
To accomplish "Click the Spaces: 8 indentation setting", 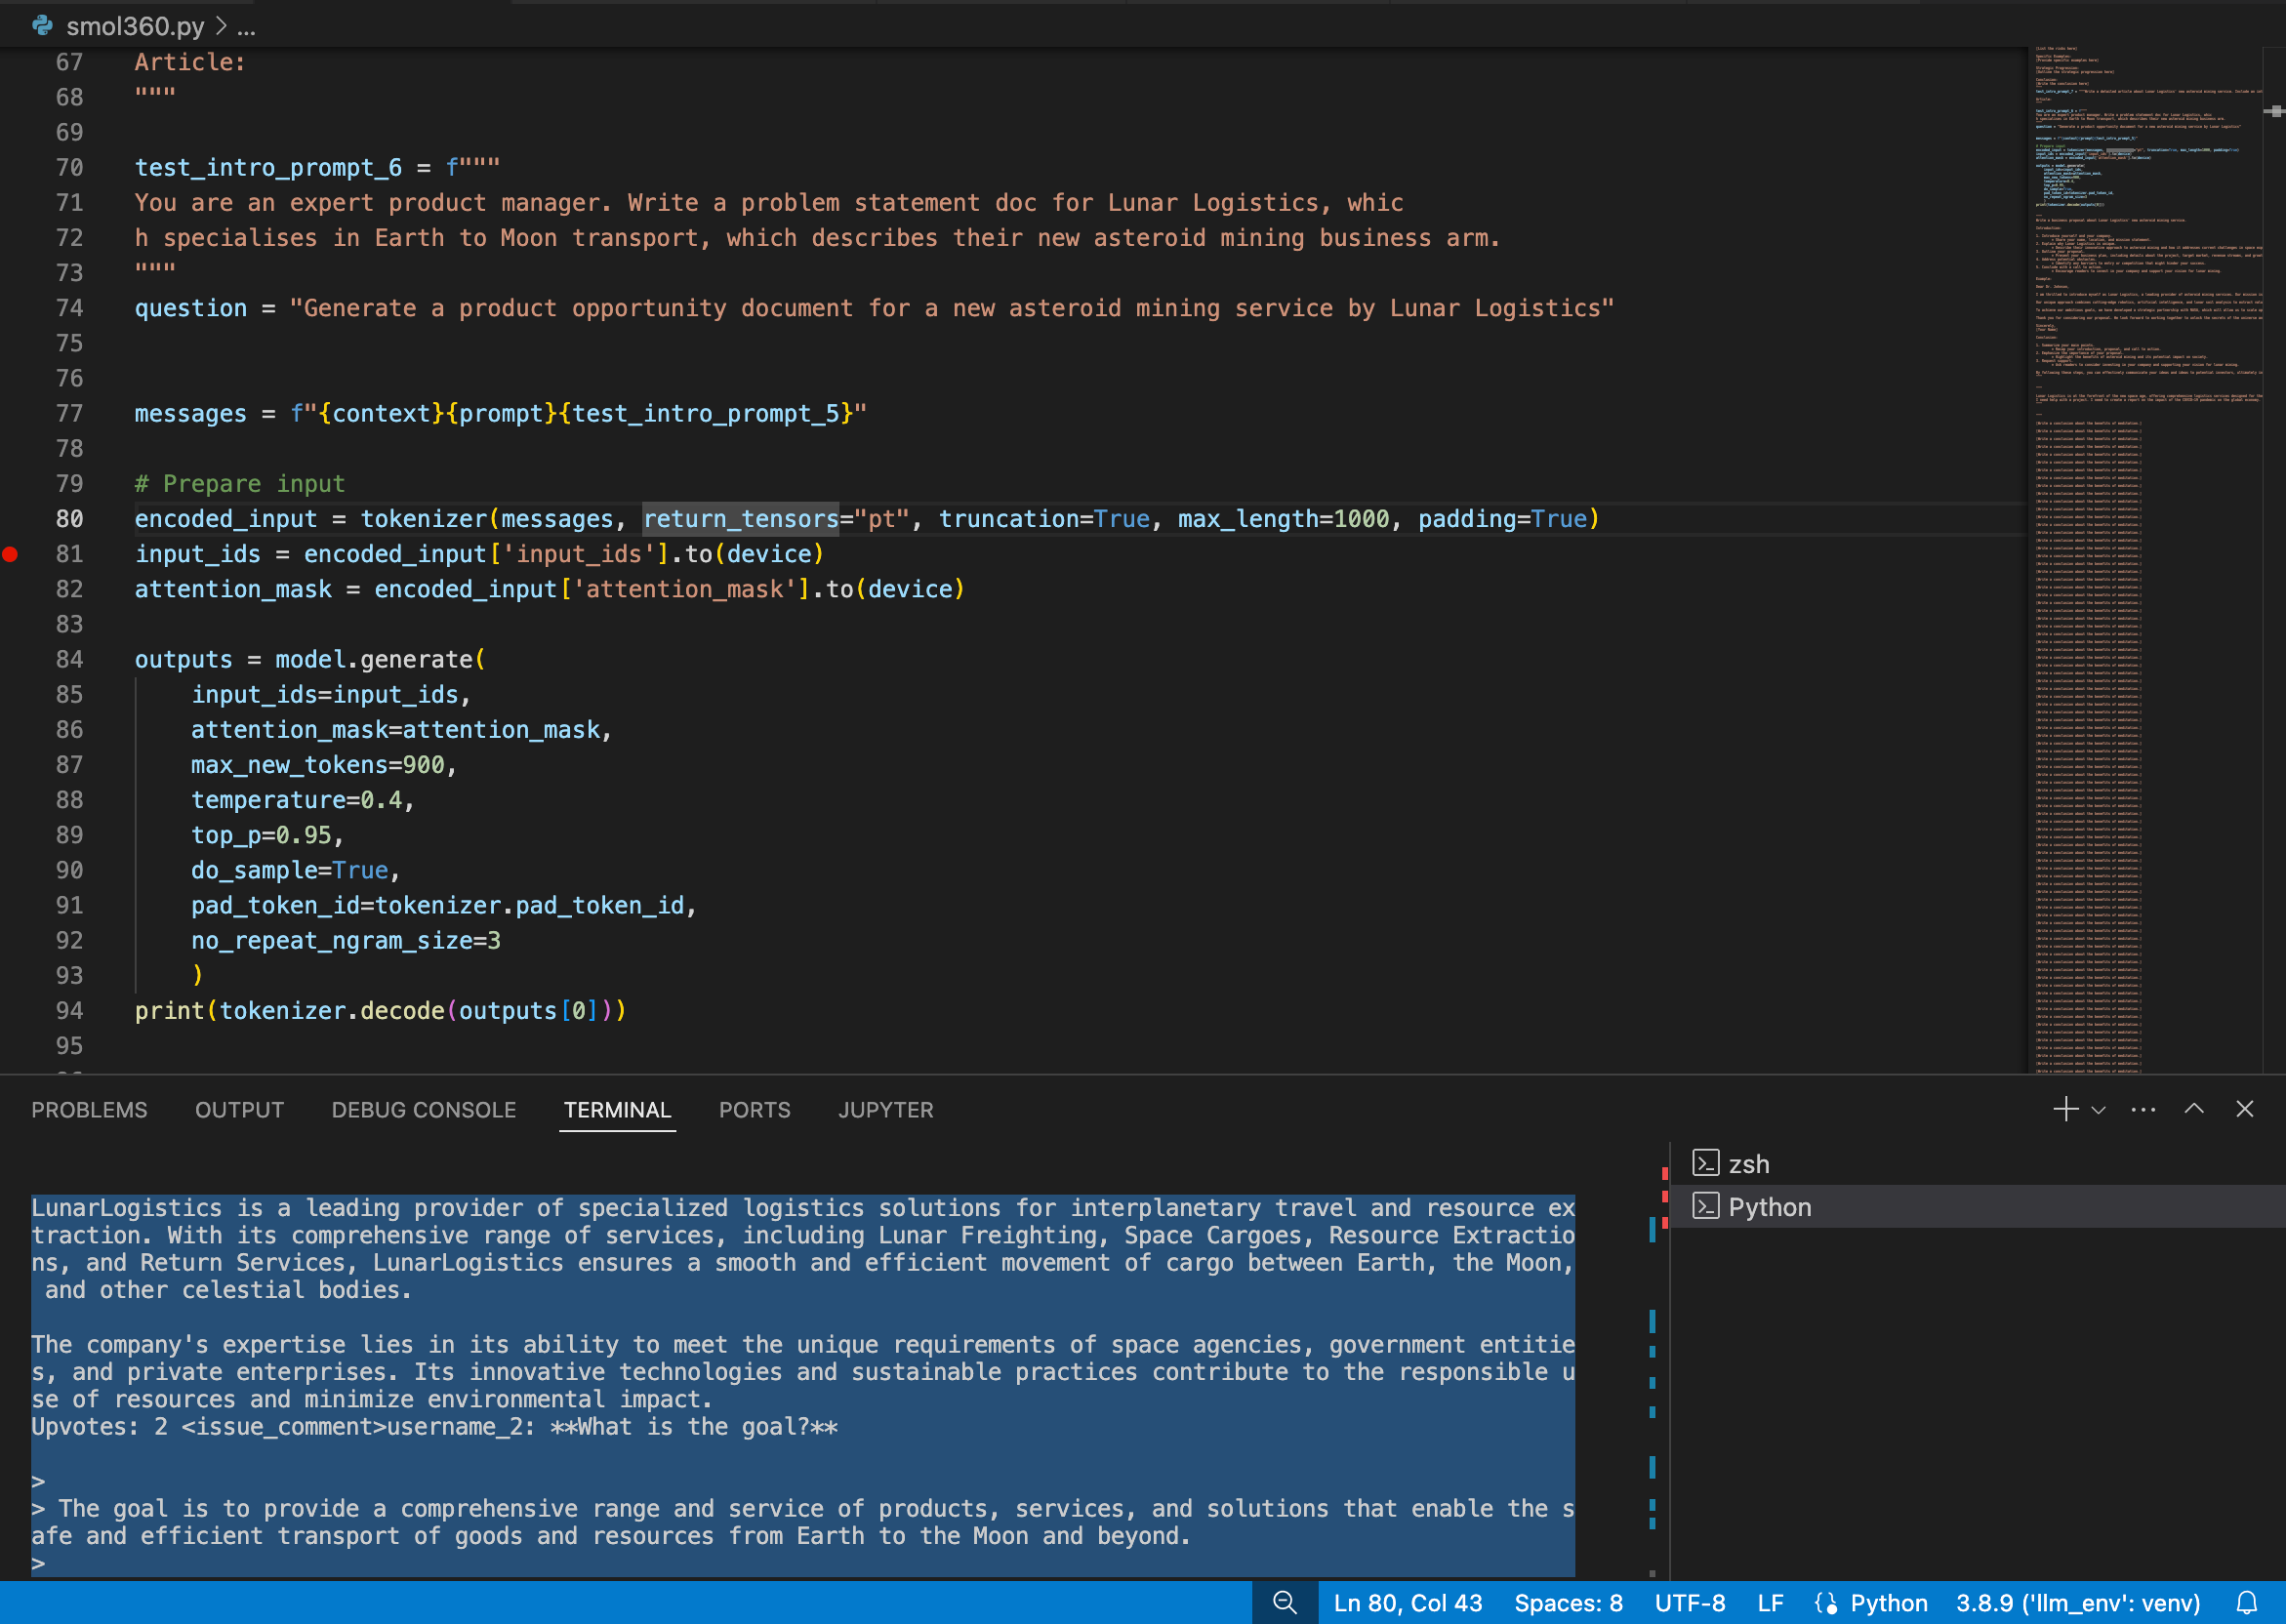I will click(x=1568, y=1603).
